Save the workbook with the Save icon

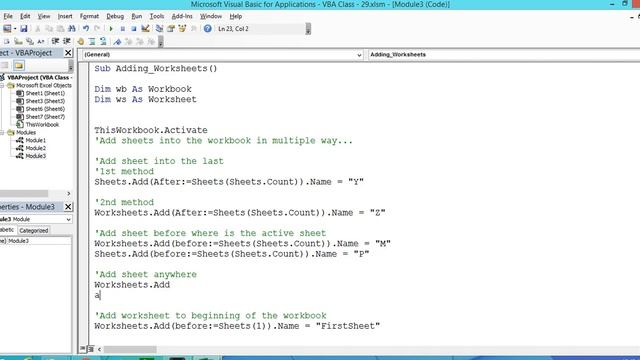click(24, 29)
